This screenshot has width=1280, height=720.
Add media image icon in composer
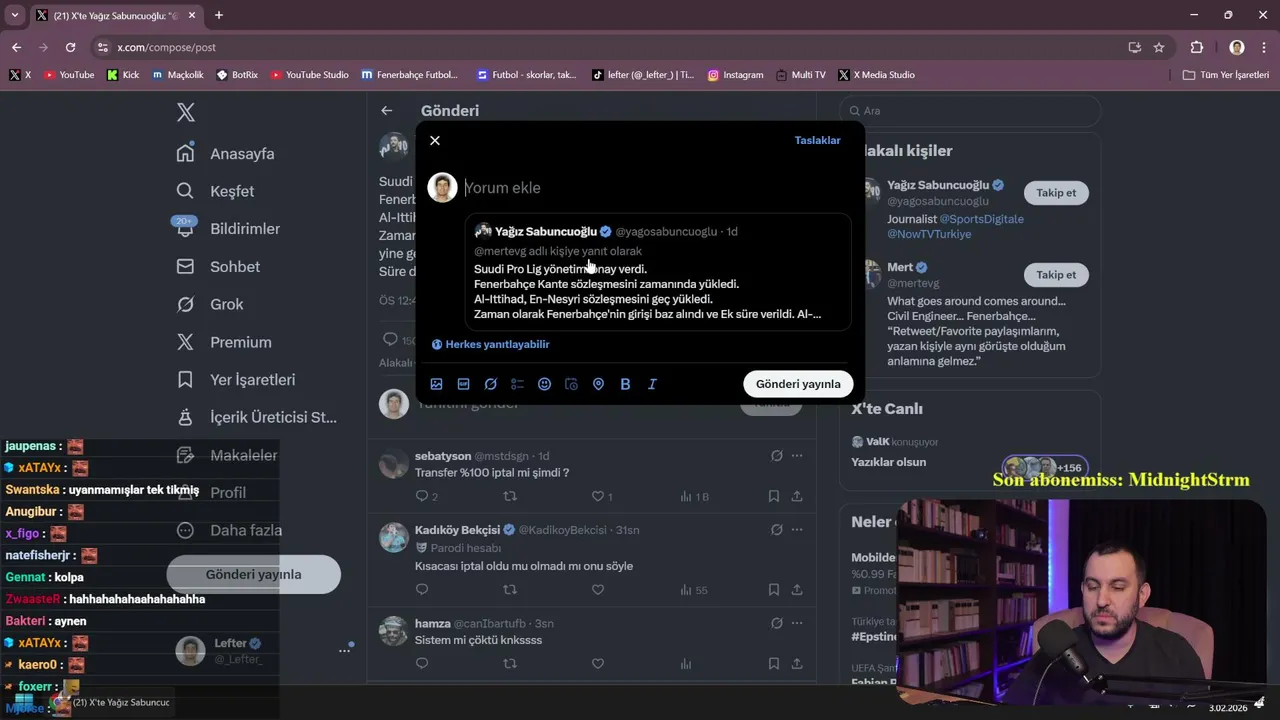[x=436, y=384]
